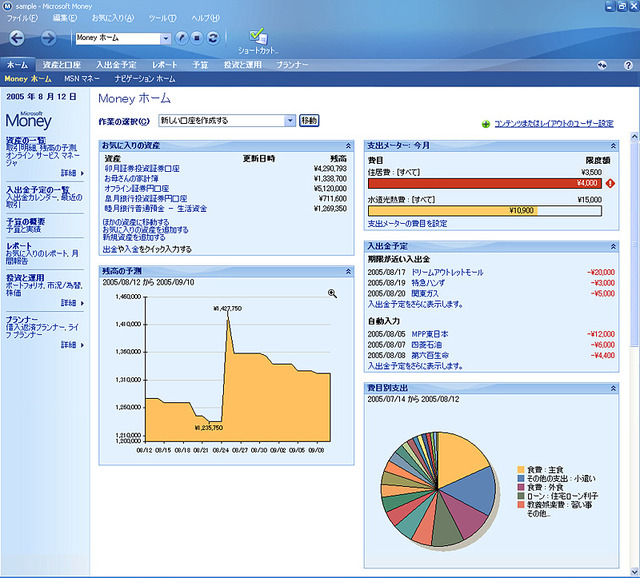
Task: Switch to the 投資と運用 tab
Action: pyautogui.click(x=242, y=65)
